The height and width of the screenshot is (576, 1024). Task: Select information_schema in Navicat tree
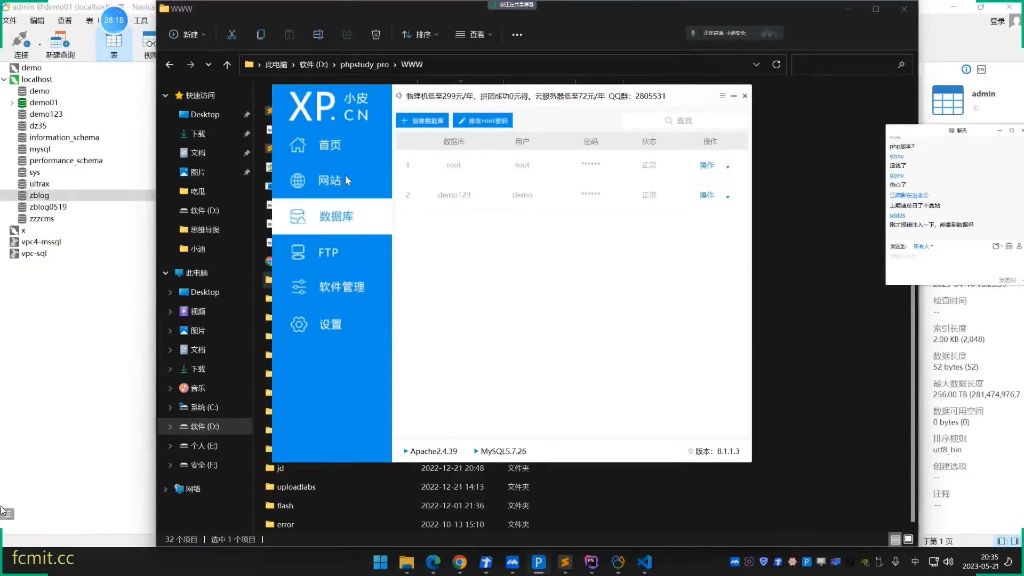(64, 137)
